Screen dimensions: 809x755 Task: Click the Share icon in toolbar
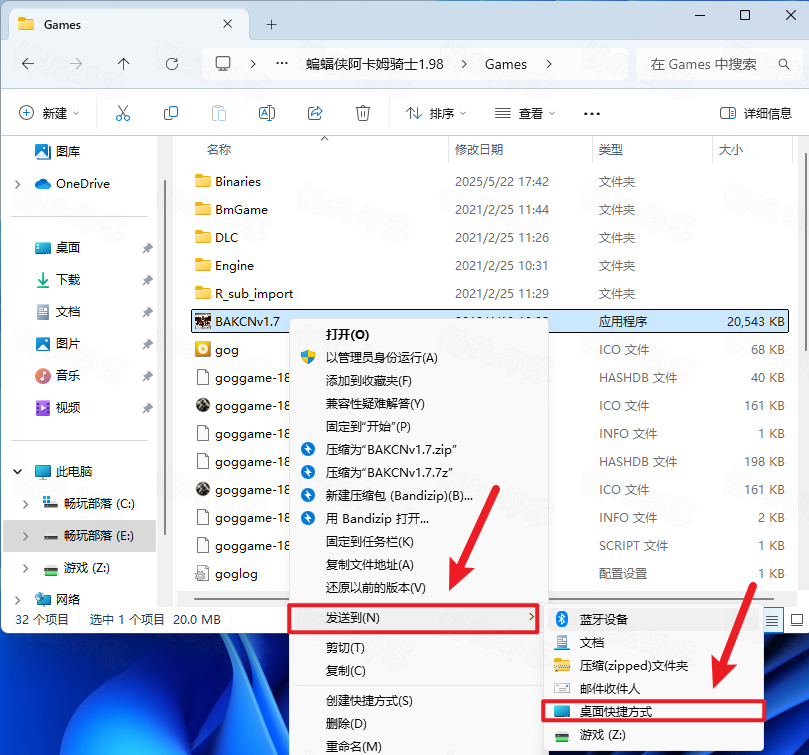[x=315, y=113]
